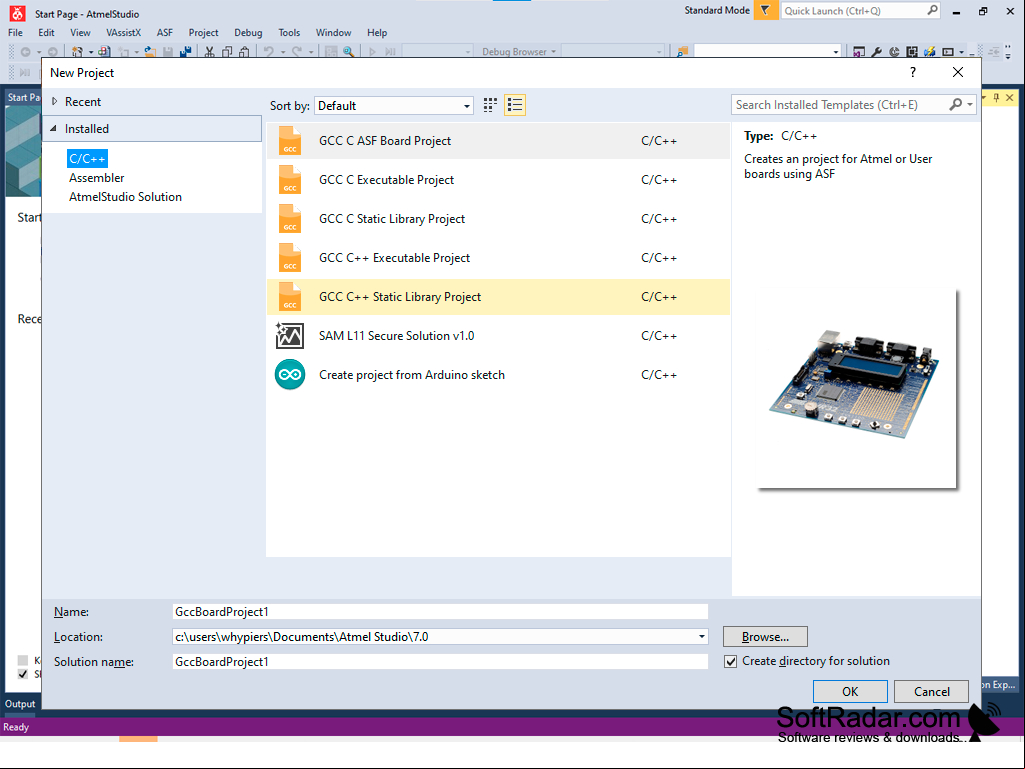This screenshot has height=769, width=1025.
Task: Click the chip icon in the main toolbar
Action: (x=912, y=52)
